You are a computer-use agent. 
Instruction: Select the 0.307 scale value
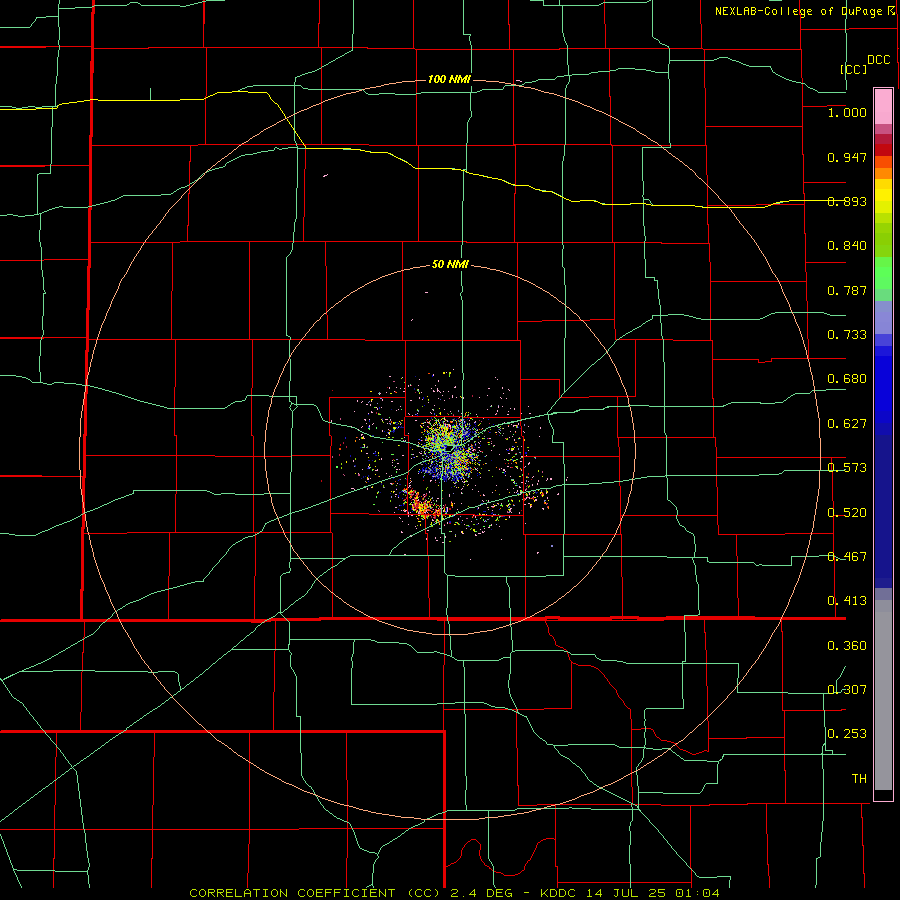click(847, 689)
